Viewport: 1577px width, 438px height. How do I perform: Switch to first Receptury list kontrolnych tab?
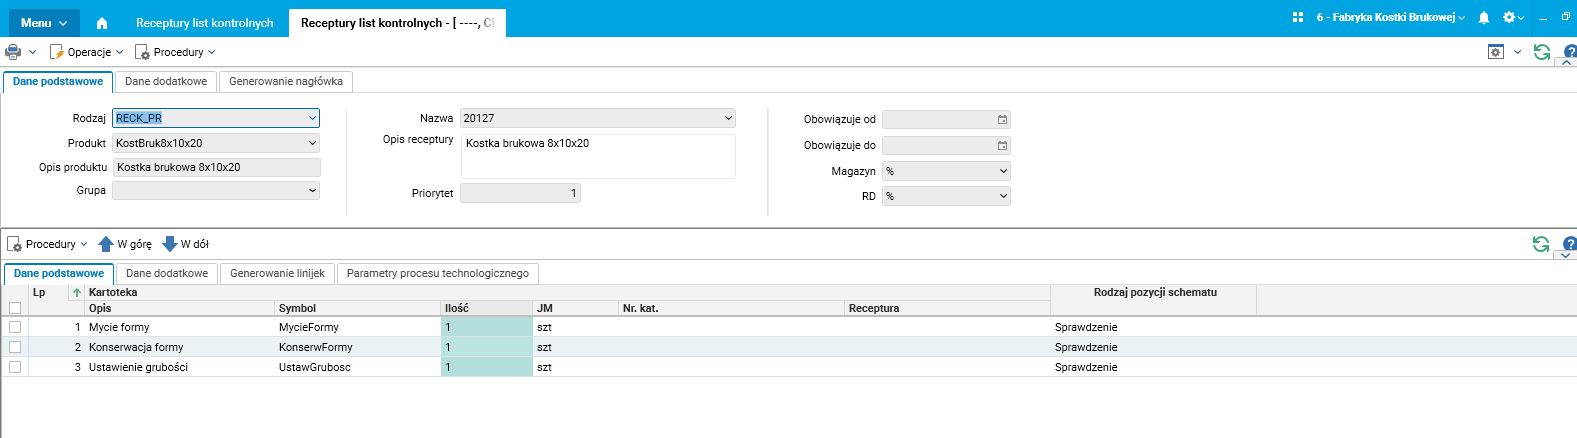[204, 23]
